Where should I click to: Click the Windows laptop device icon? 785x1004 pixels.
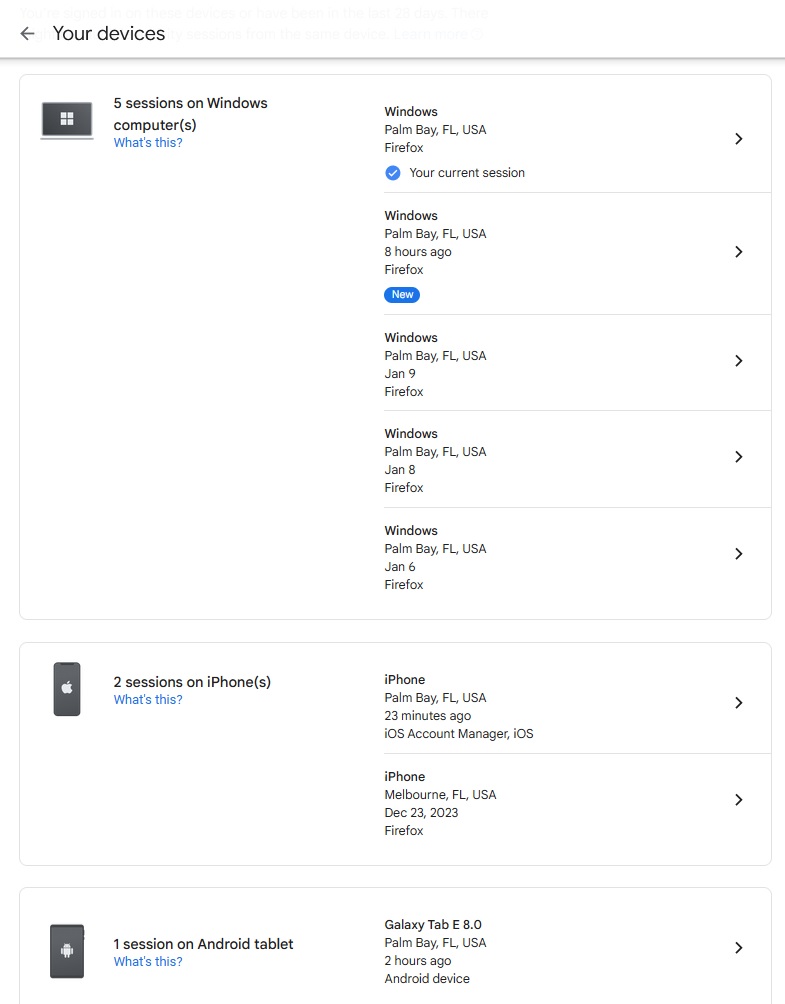point(67,120)
